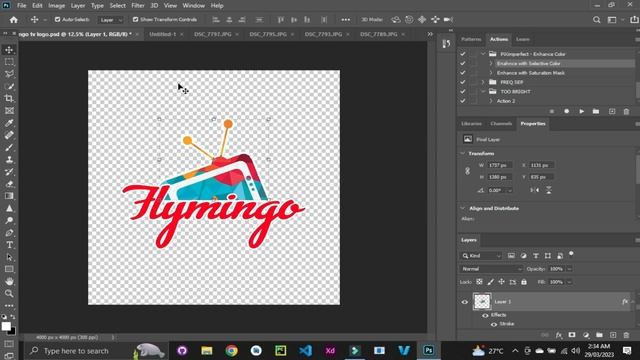Screen dimensions: 640x360
Task: Select the Pen tool
Action: (9, 233)
